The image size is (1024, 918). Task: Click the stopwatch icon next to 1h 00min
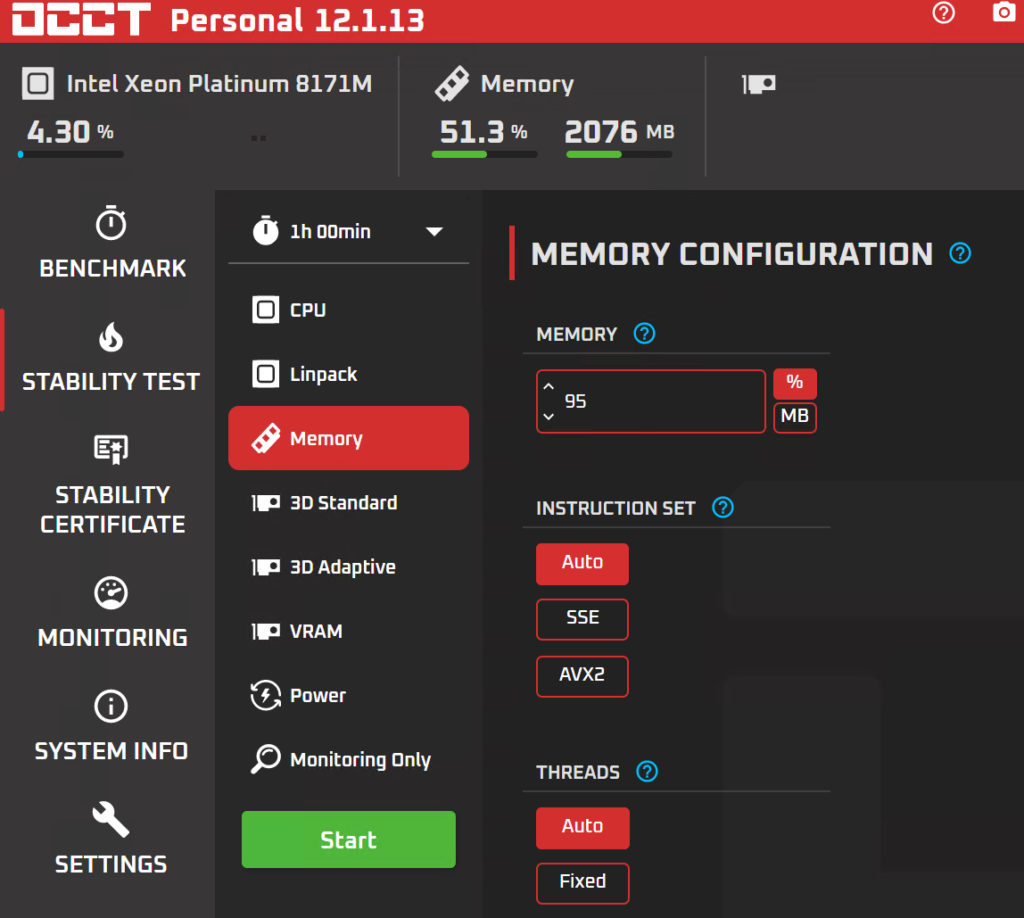pyautogui.click(x=265, y=230)
